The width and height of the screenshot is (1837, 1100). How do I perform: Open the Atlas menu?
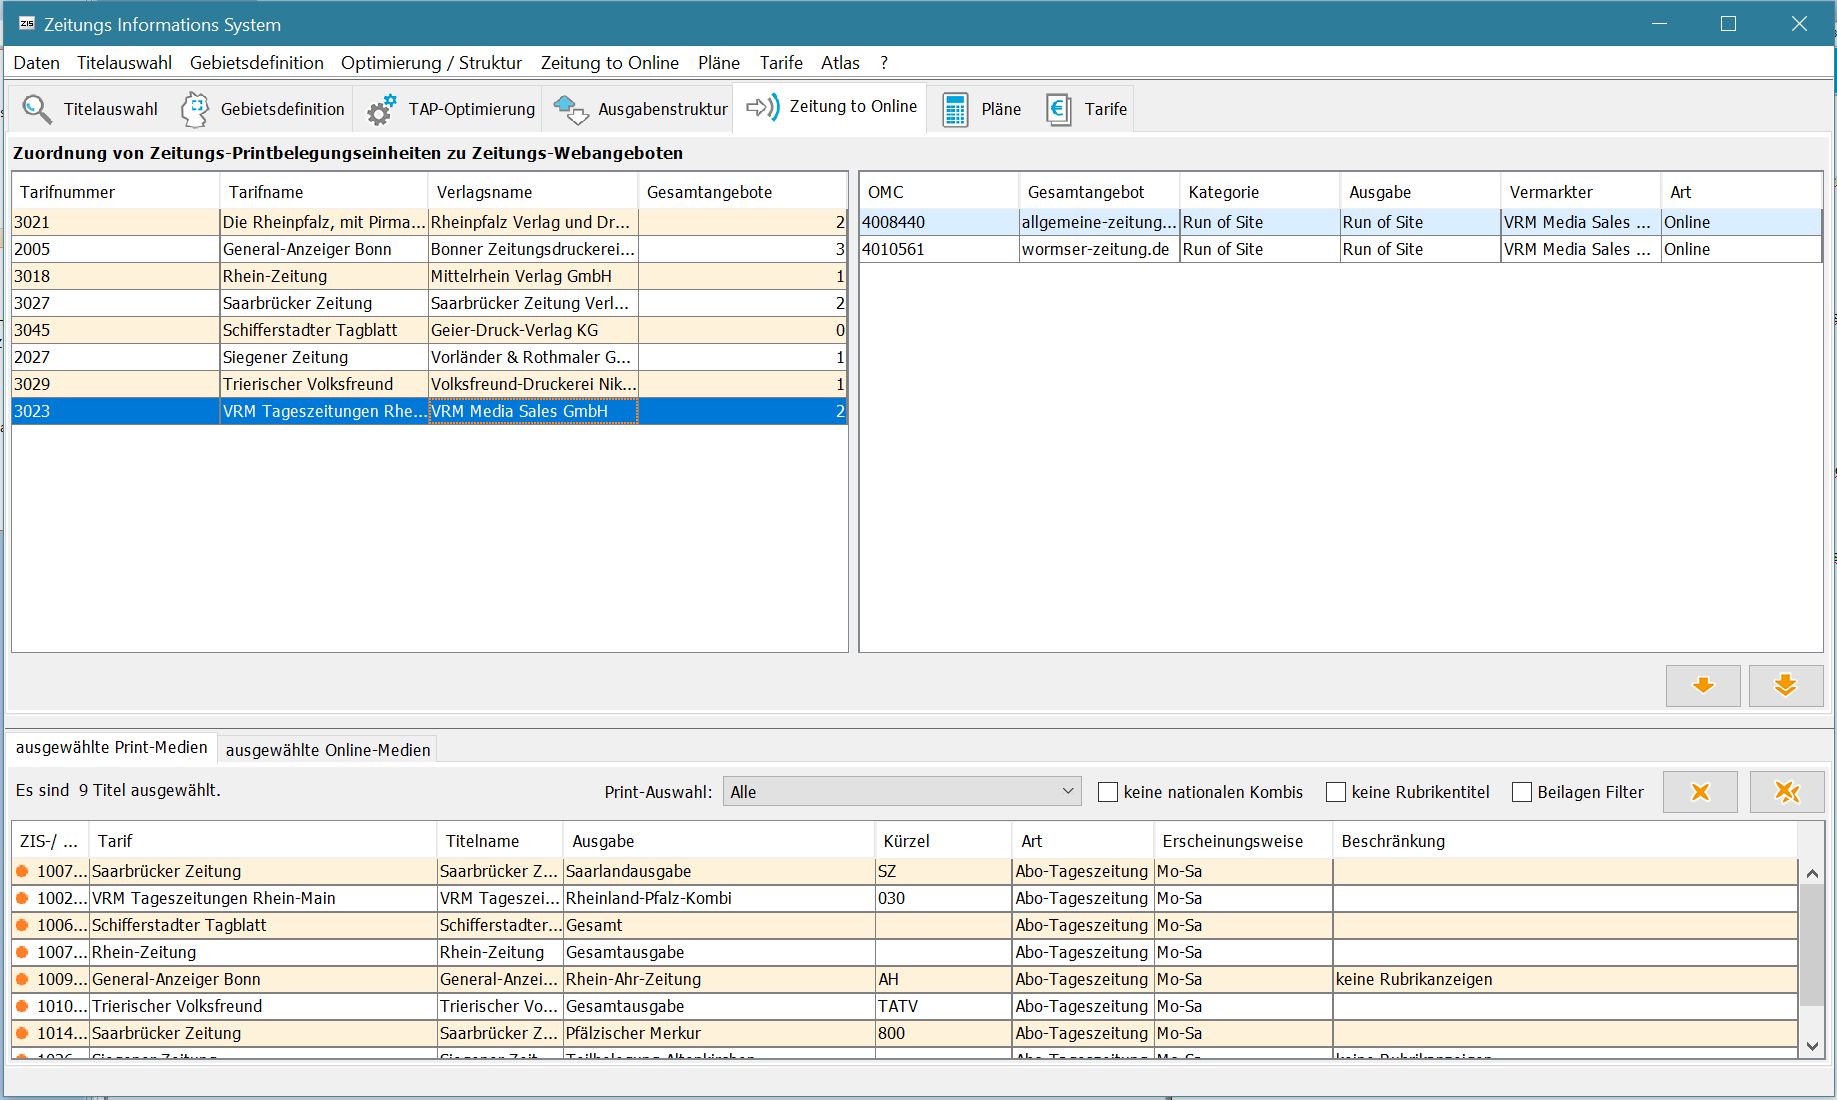coord(840,63)
